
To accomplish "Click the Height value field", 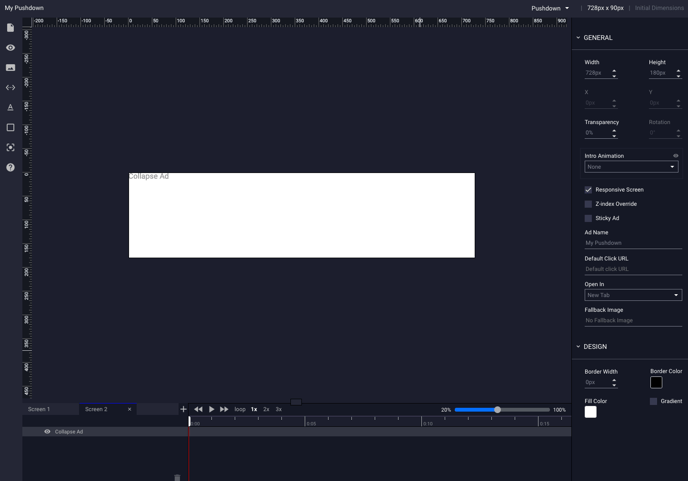I will [x=662, y=73].
